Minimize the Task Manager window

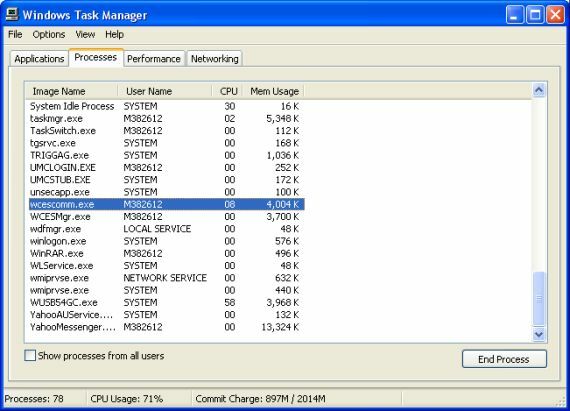(515, 15)
